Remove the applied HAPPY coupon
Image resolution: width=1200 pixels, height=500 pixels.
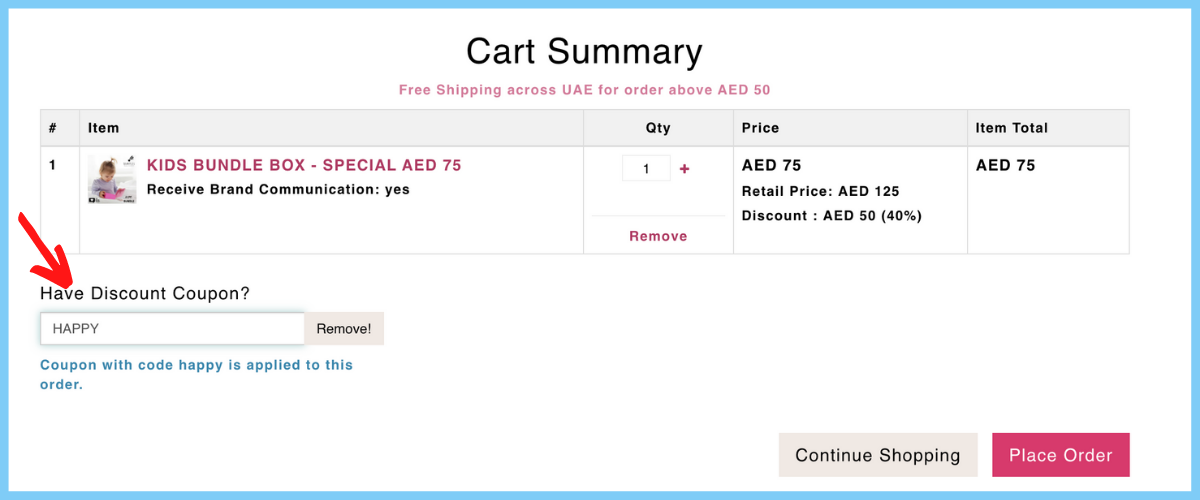point(344,328)
